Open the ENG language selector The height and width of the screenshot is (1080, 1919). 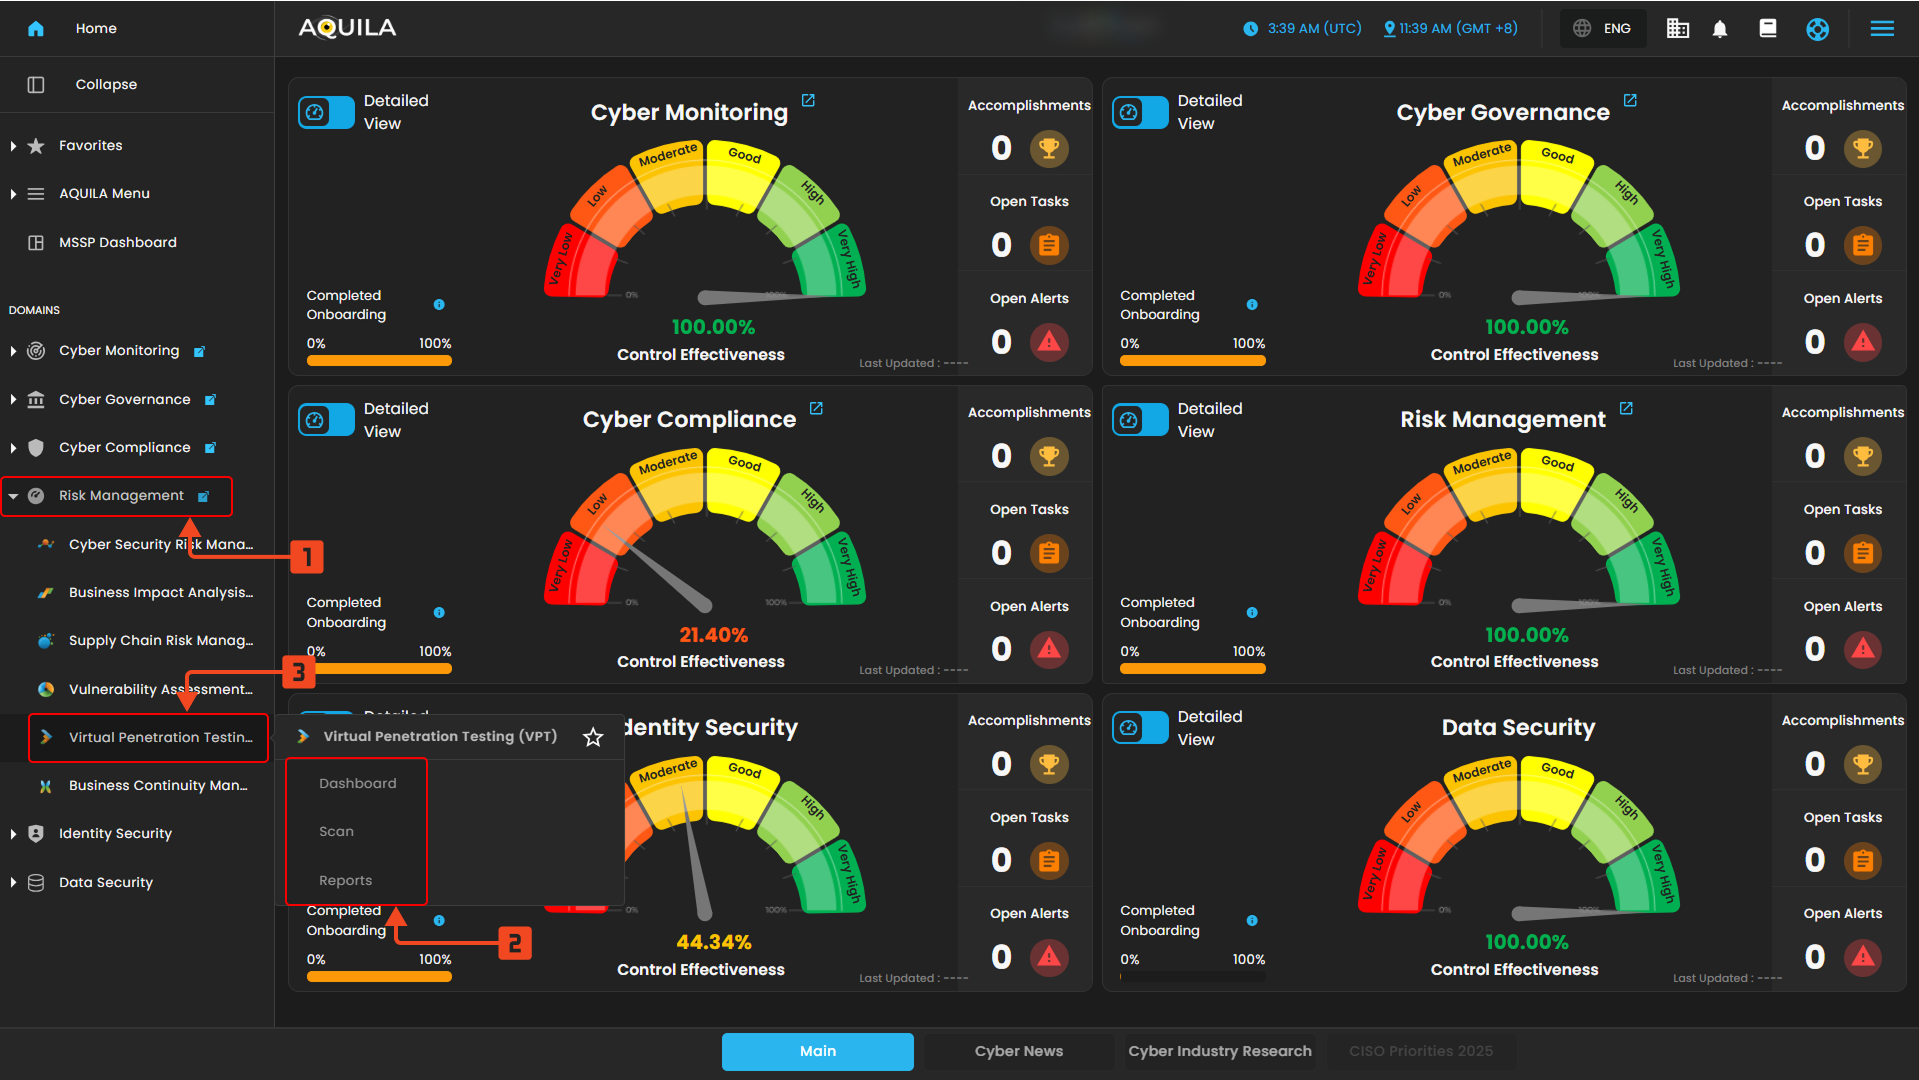click(1602, 29)
